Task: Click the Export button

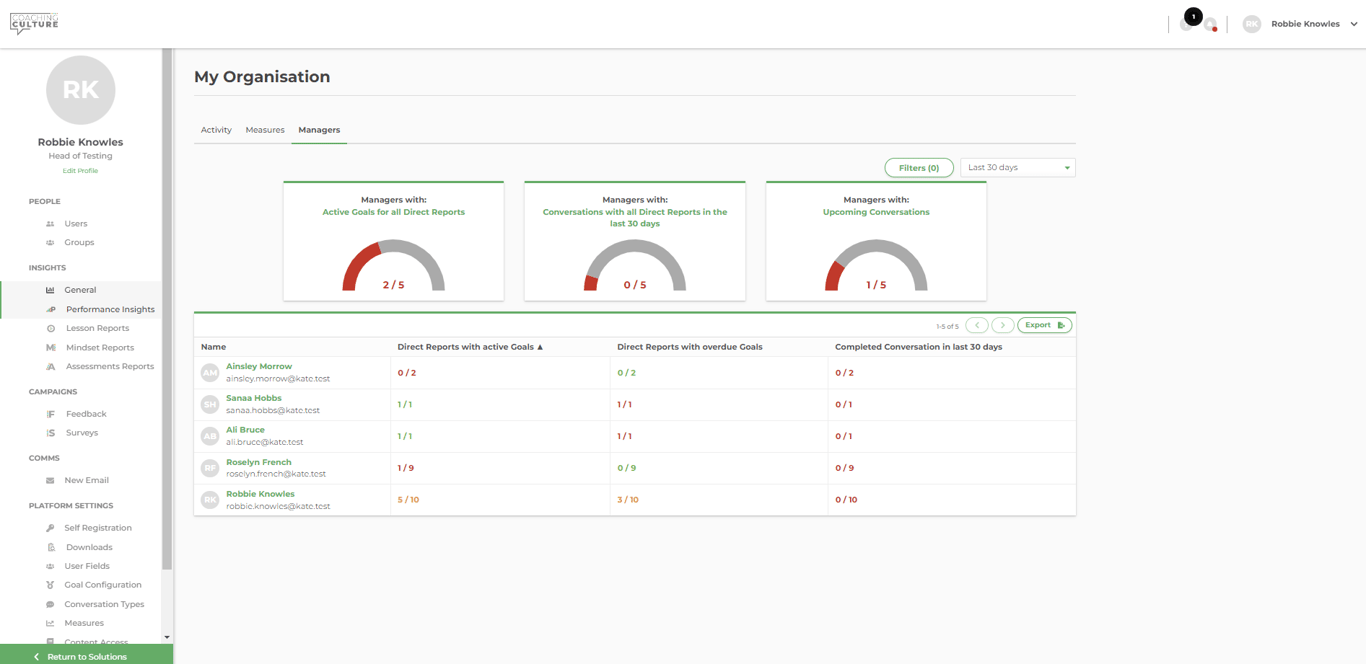Action: pos(1045,325)
